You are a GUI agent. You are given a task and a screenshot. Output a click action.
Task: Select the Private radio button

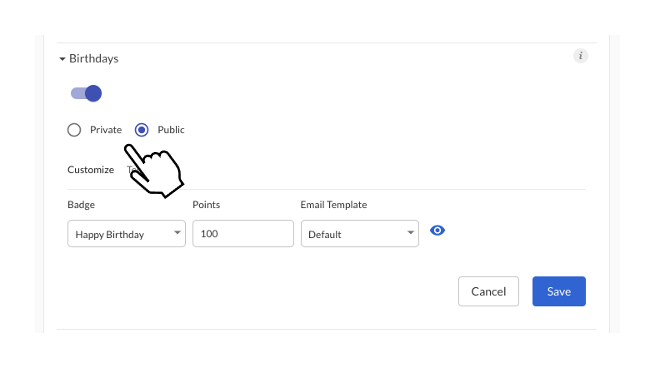(x=74, y=129)
